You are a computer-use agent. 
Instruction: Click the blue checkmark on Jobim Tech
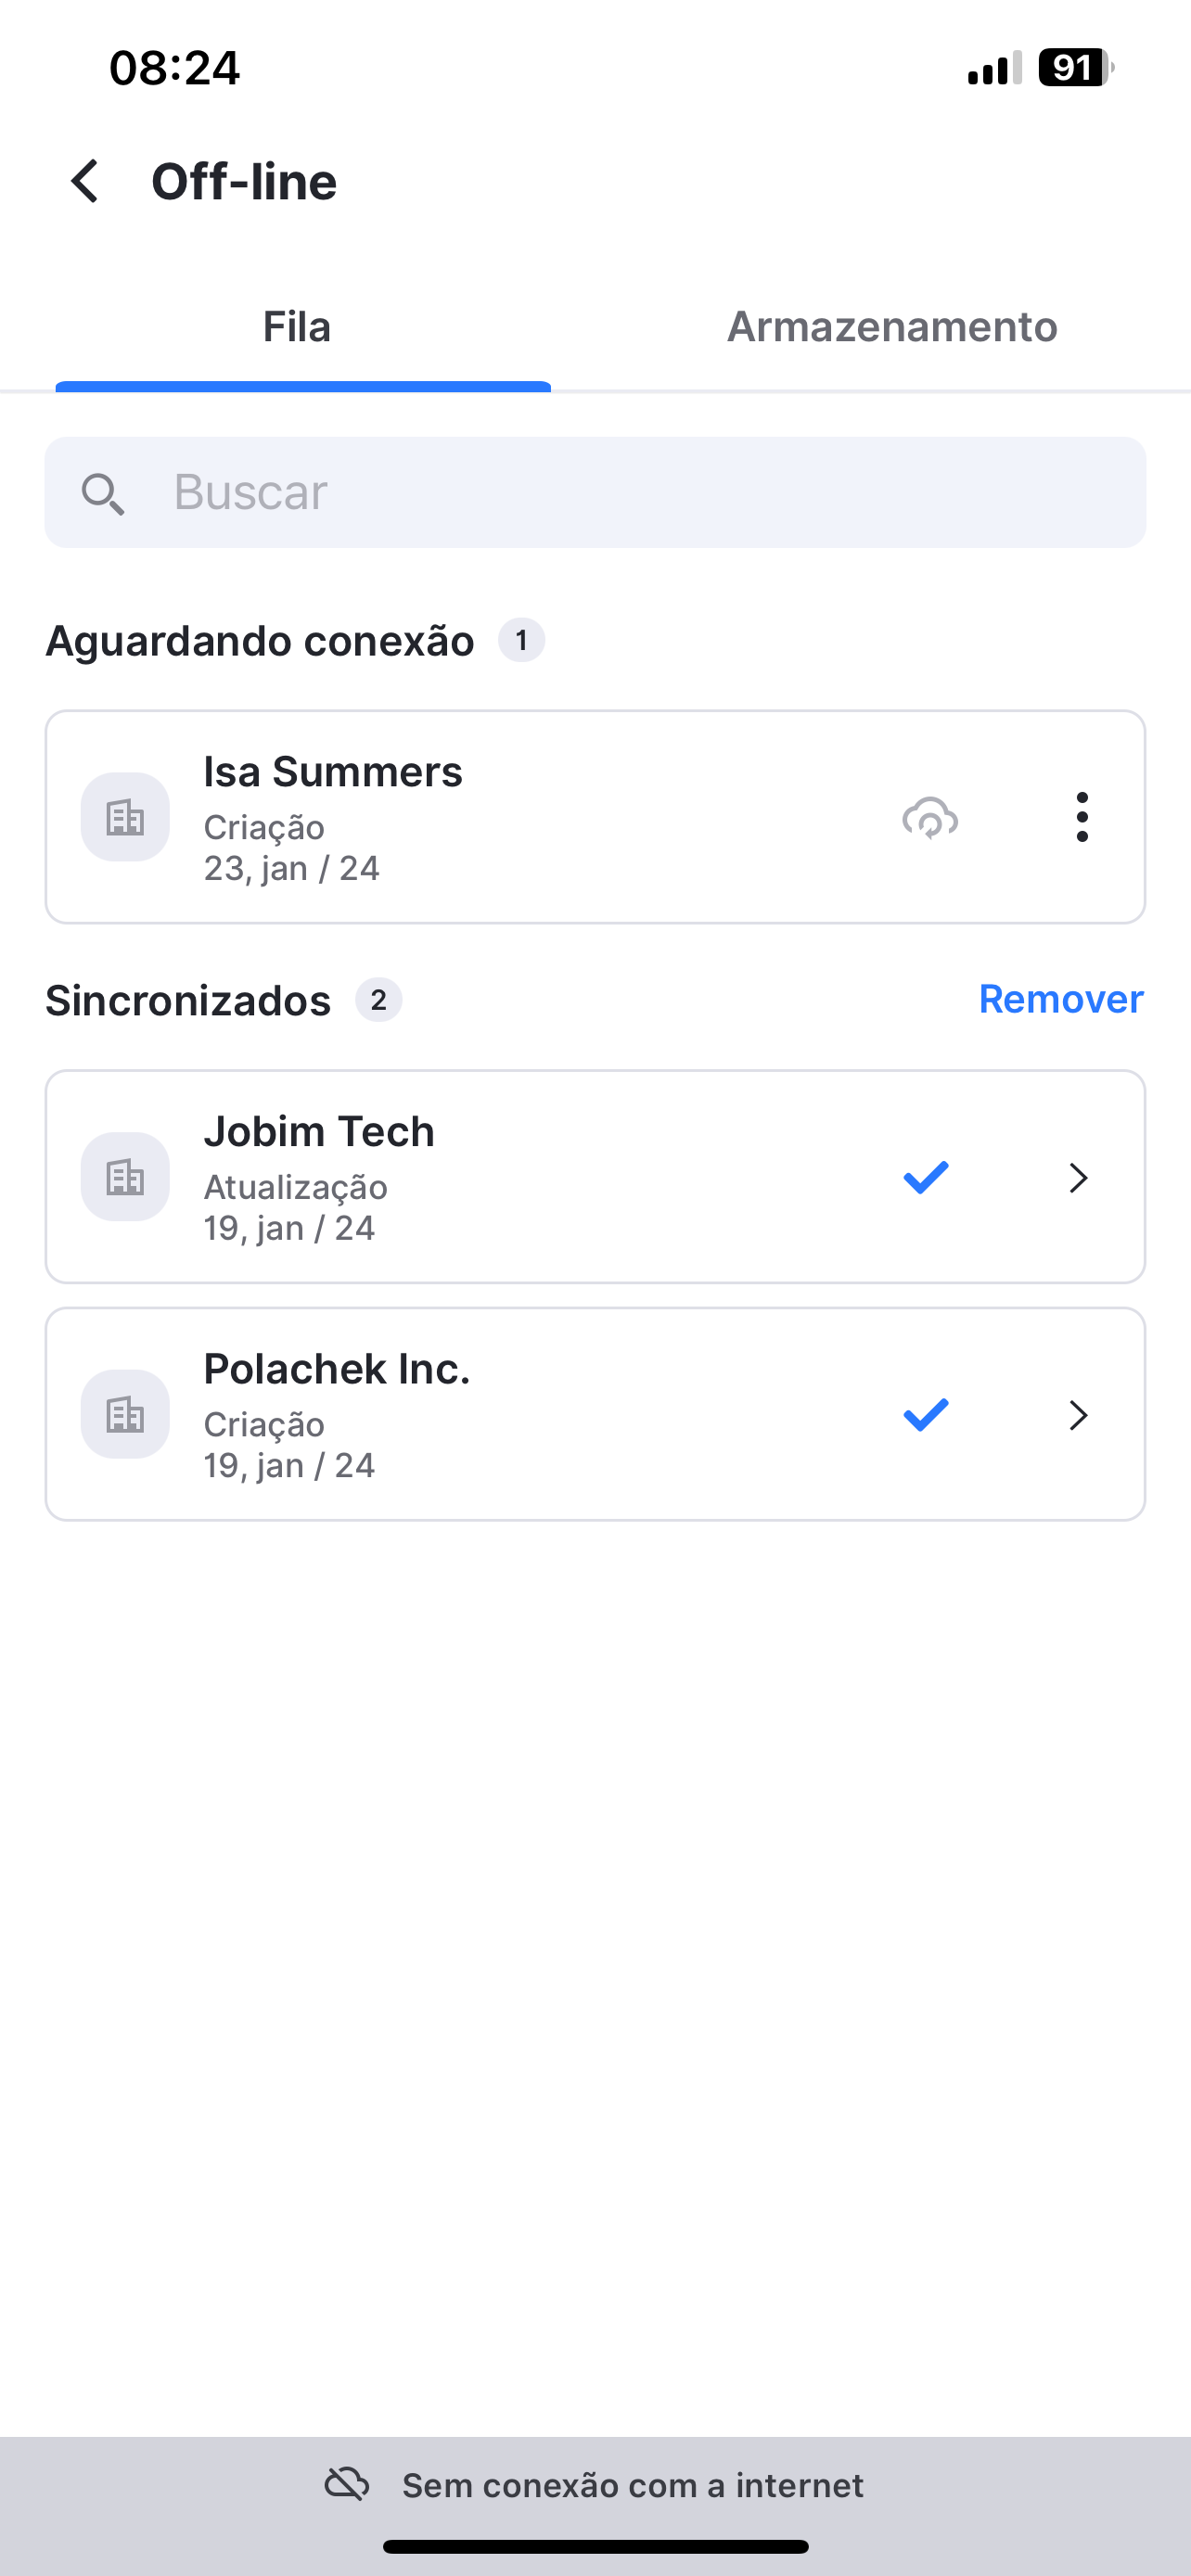click(x=925, y=1177)
